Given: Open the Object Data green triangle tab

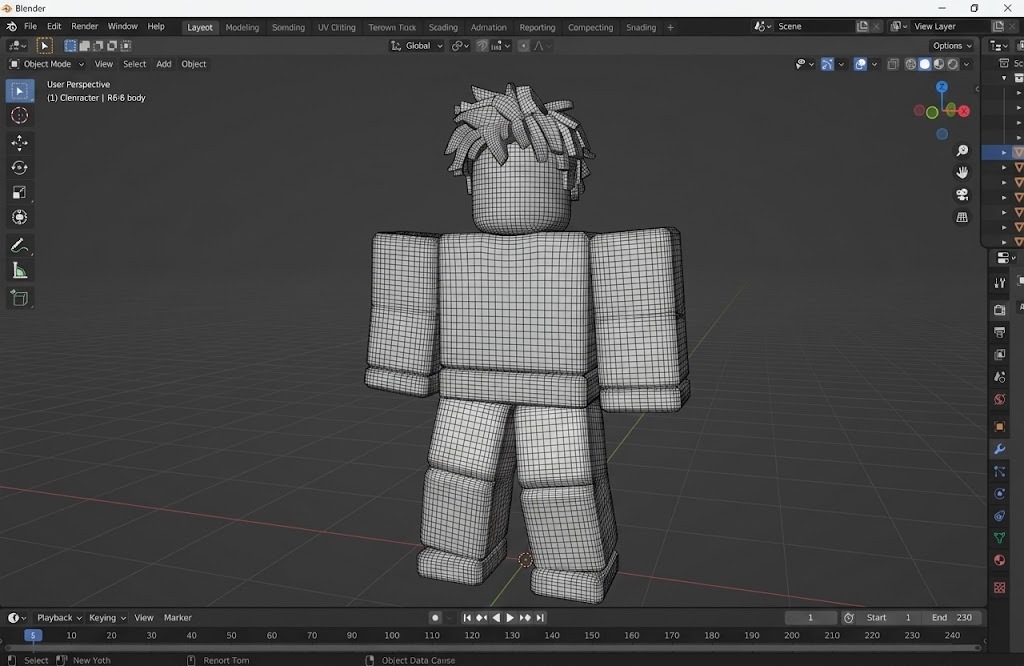Looking at the screenshot, I should click(x=1000, y=537).
